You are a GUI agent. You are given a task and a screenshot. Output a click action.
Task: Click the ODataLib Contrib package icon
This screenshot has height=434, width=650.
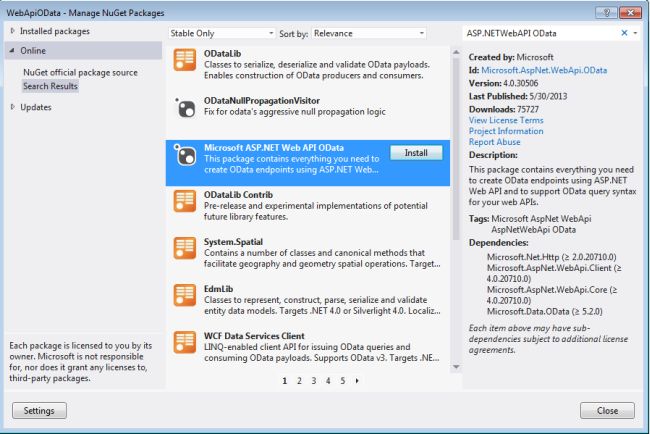coord(185,201)
